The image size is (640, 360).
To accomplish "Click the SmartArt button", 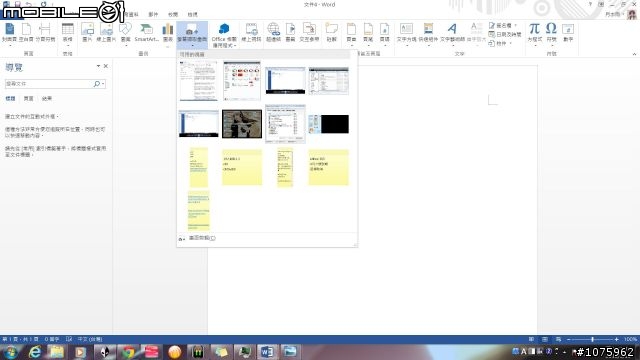I will pyautogui.click(x=146, y=33).
